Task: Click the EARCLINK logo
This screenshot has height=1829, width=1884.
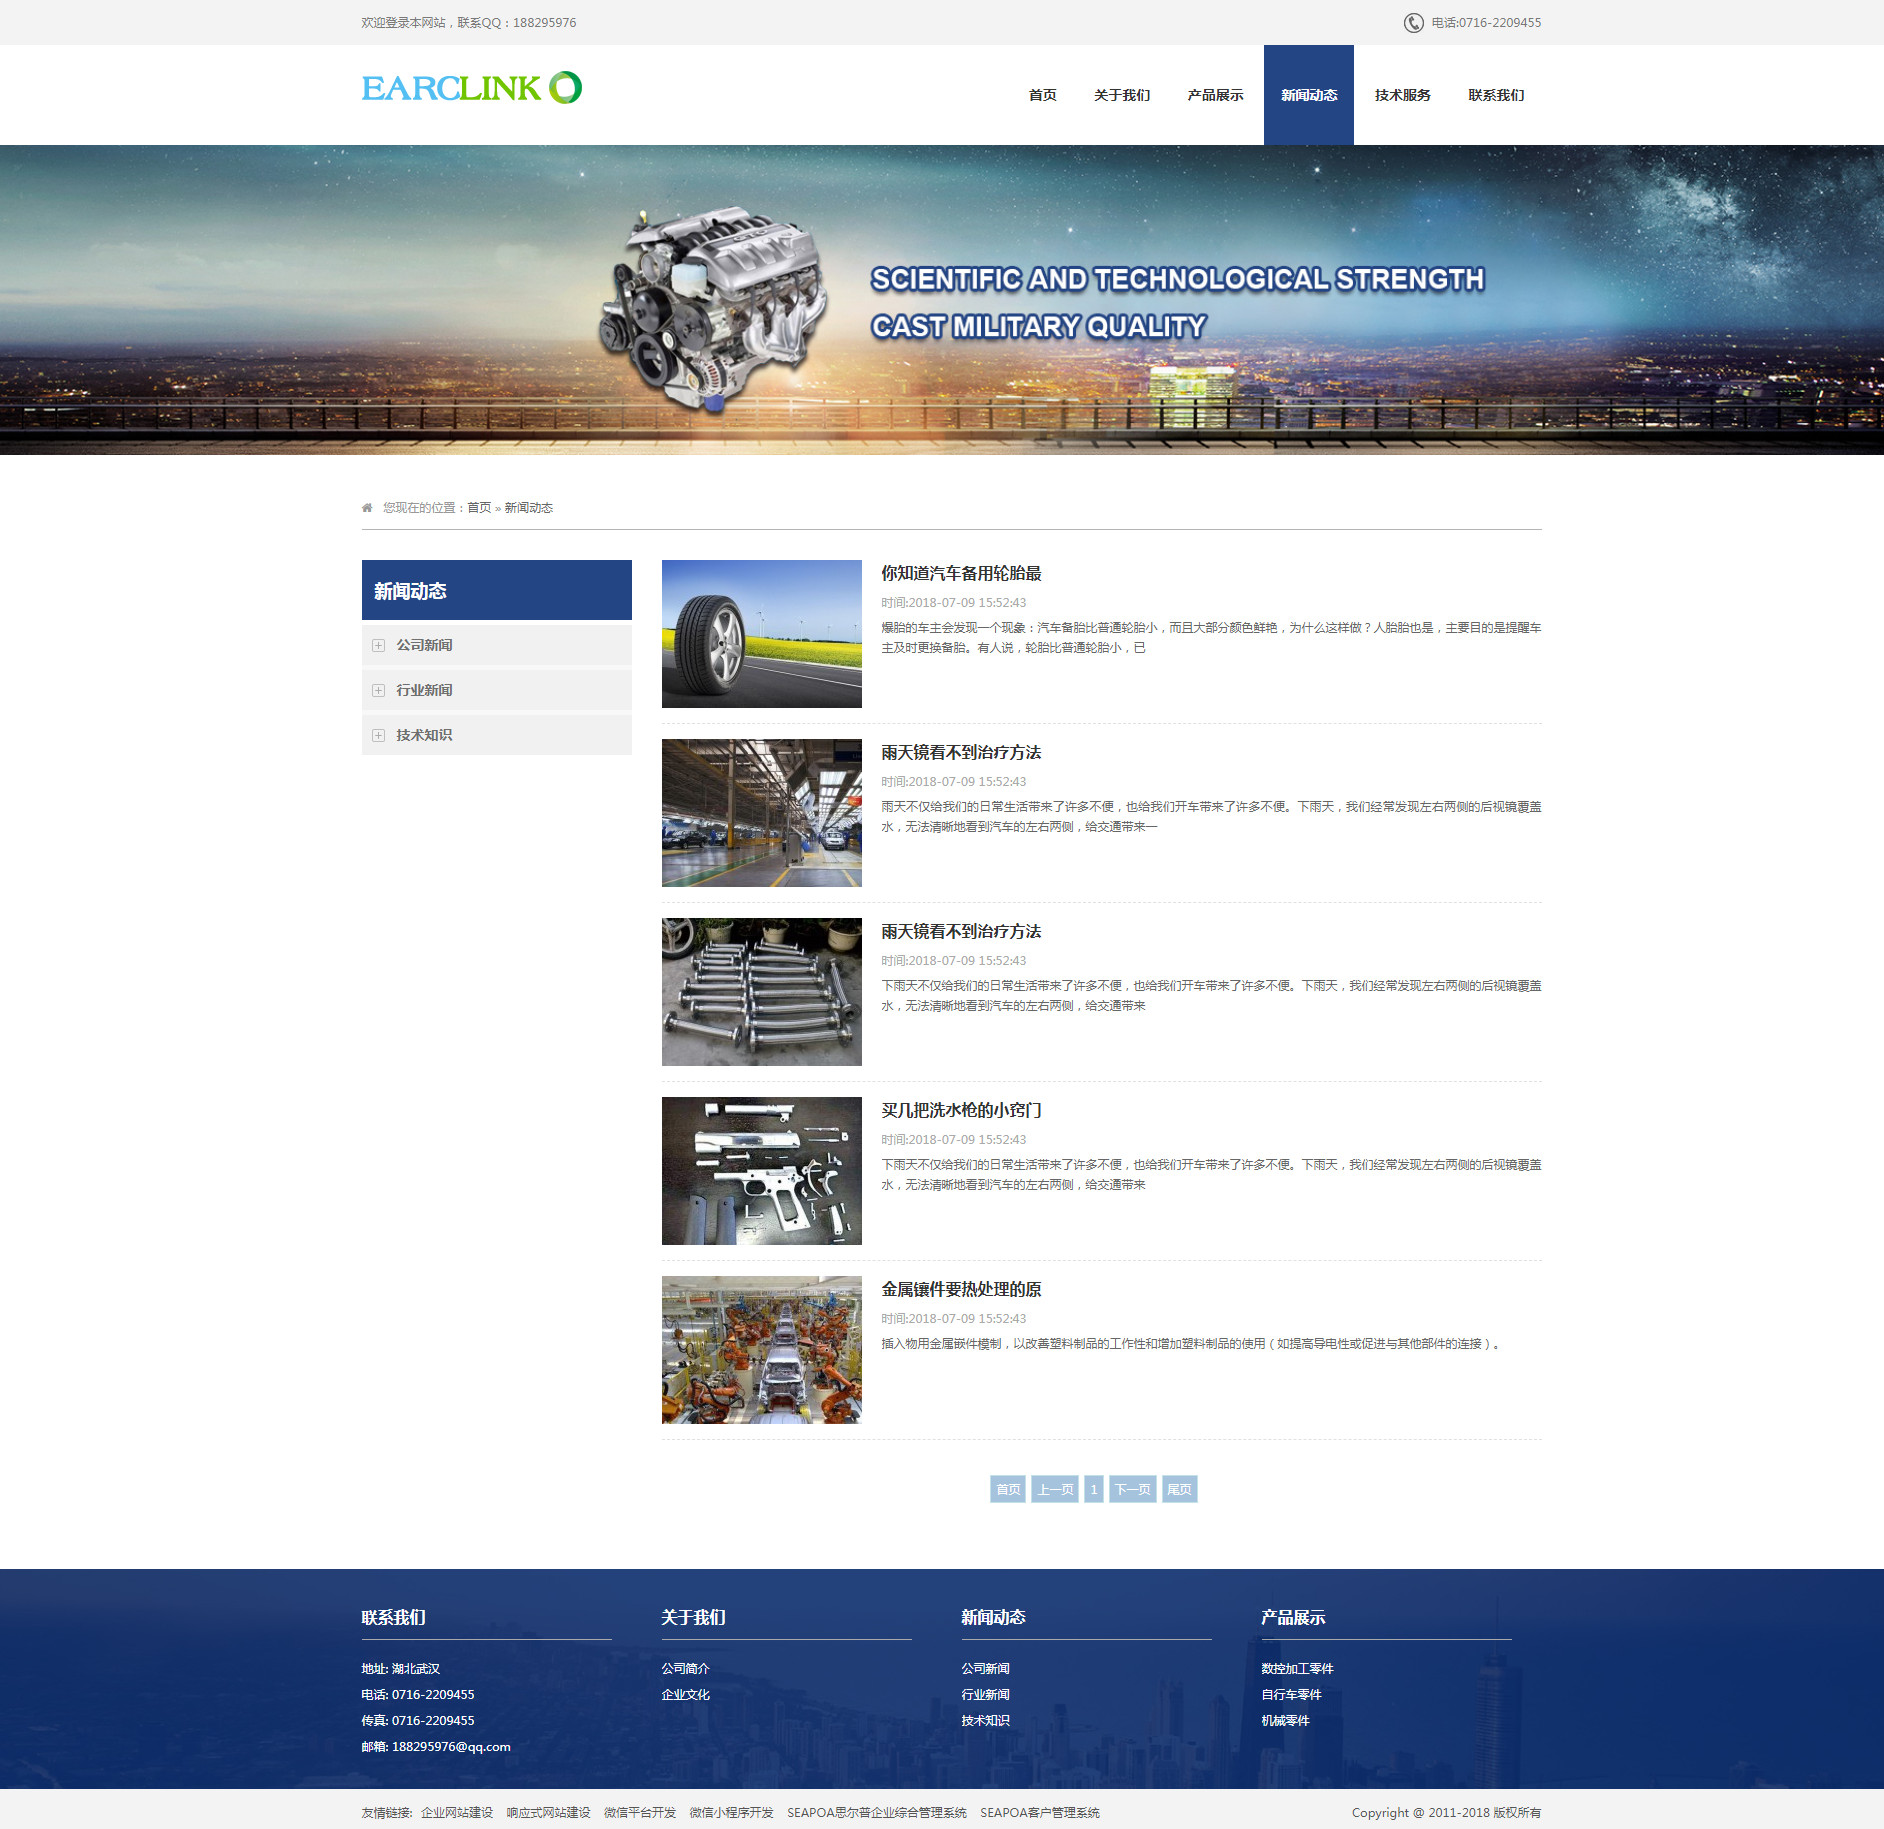Action: pyautogui.click(x=471, y=88)
